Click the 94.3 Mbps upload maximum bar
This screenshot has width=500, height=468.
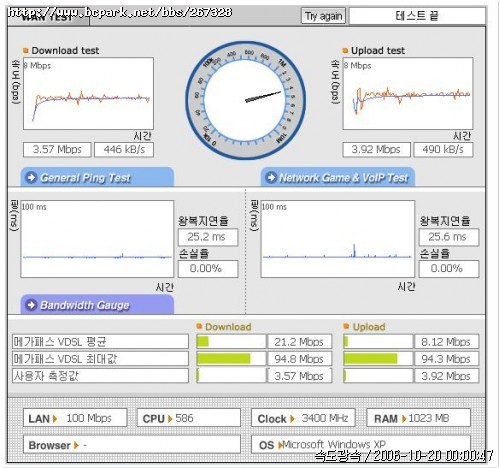tap(378, 359)
